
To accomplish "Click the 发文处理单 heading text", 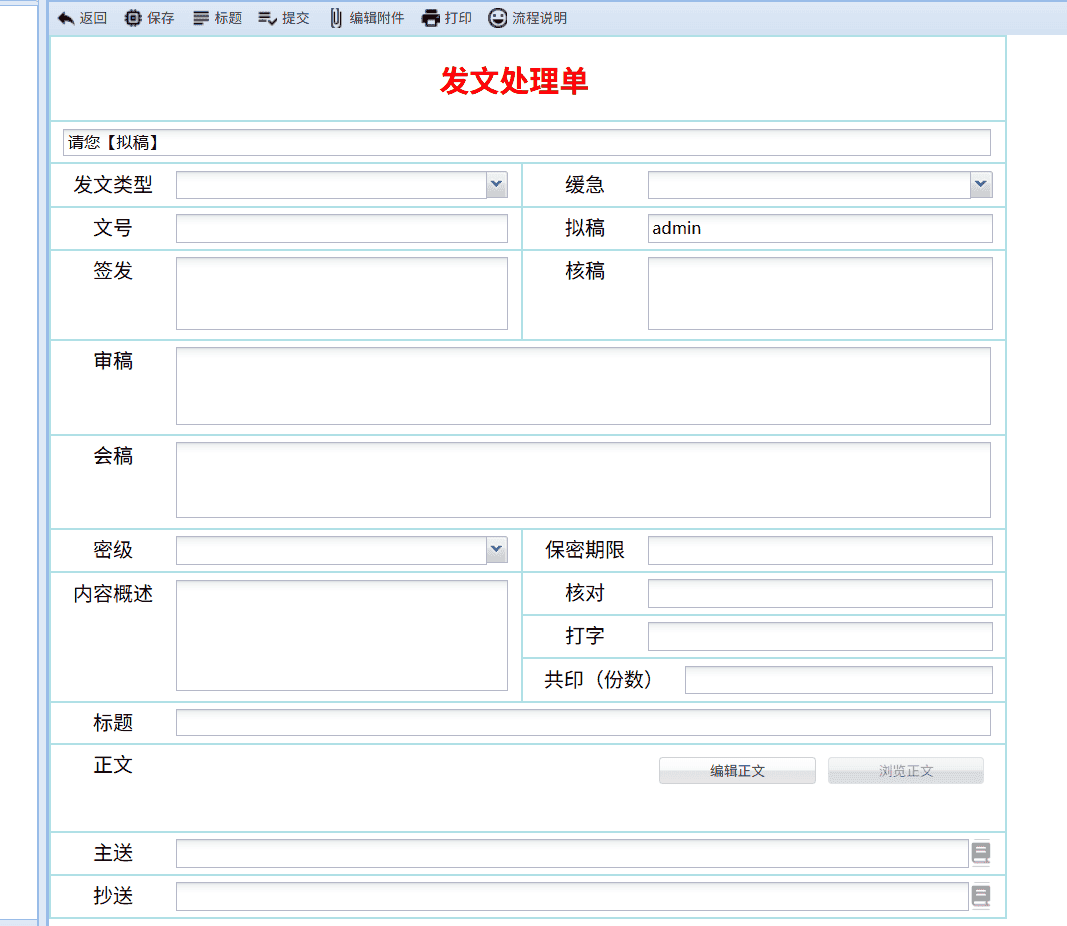I will (514, 81).
